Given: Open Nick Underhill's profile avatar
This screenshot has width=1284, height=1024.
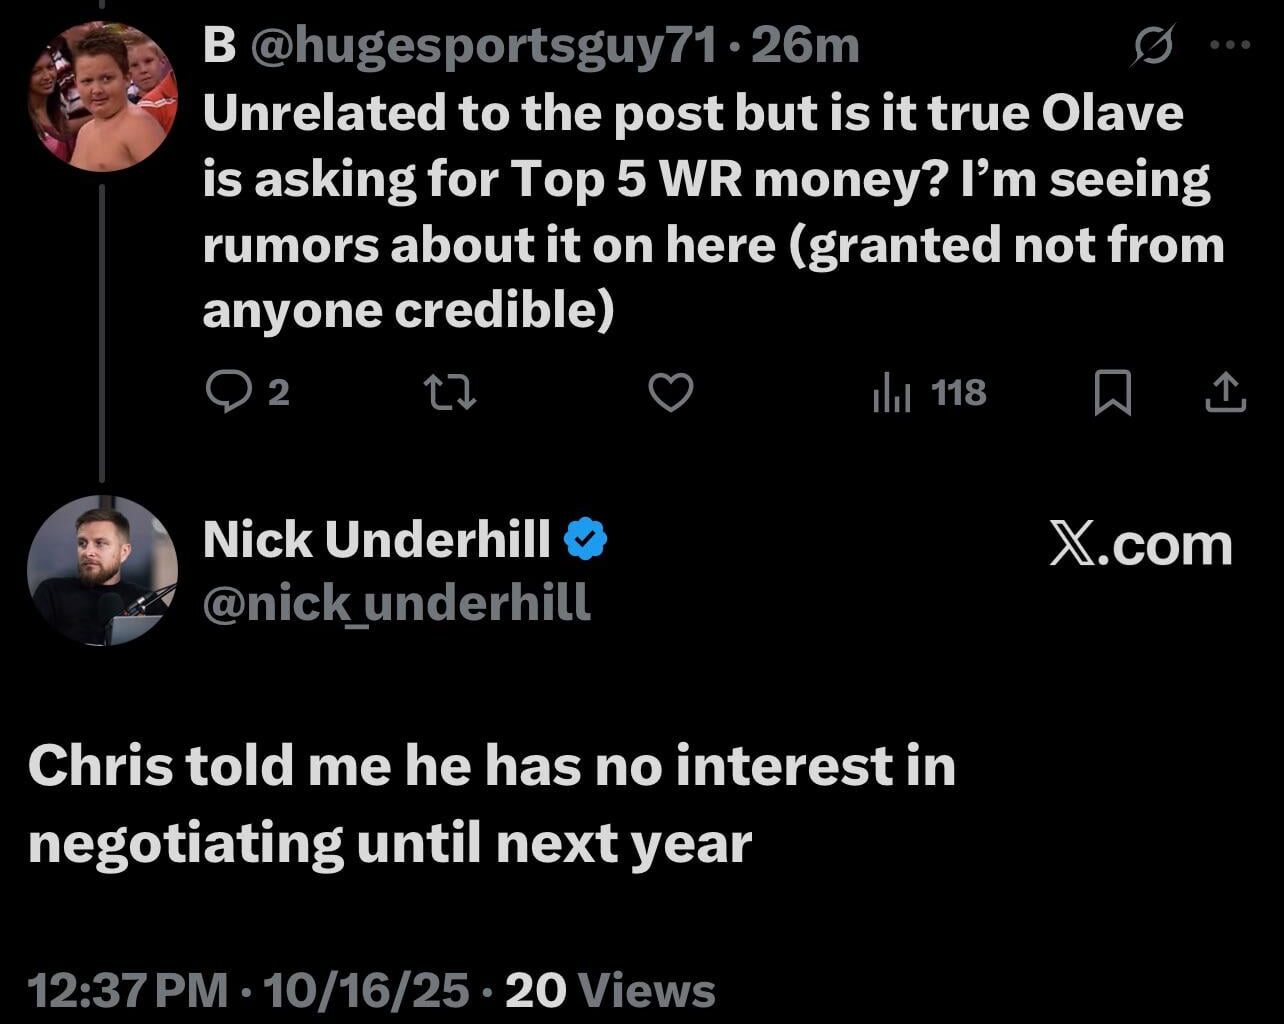Looking at the screenshot, I should [102, 570].
